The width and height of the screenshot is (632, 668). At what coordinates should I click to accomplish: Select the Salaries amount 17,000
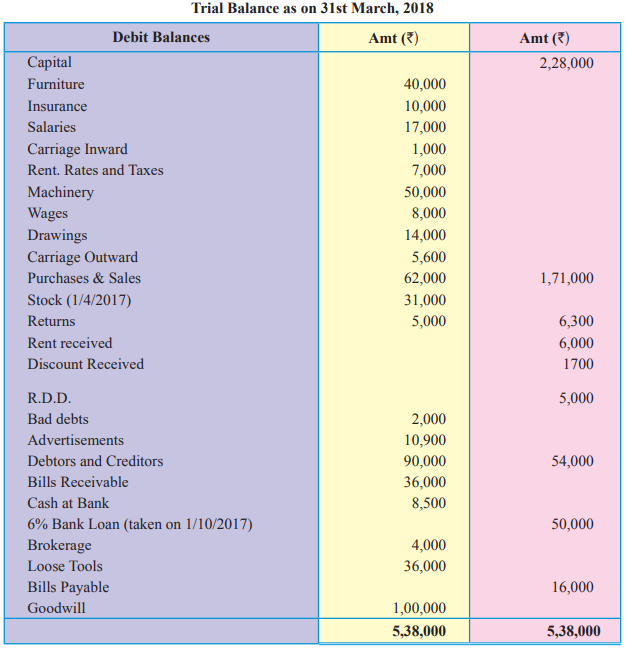pos(425,127)
